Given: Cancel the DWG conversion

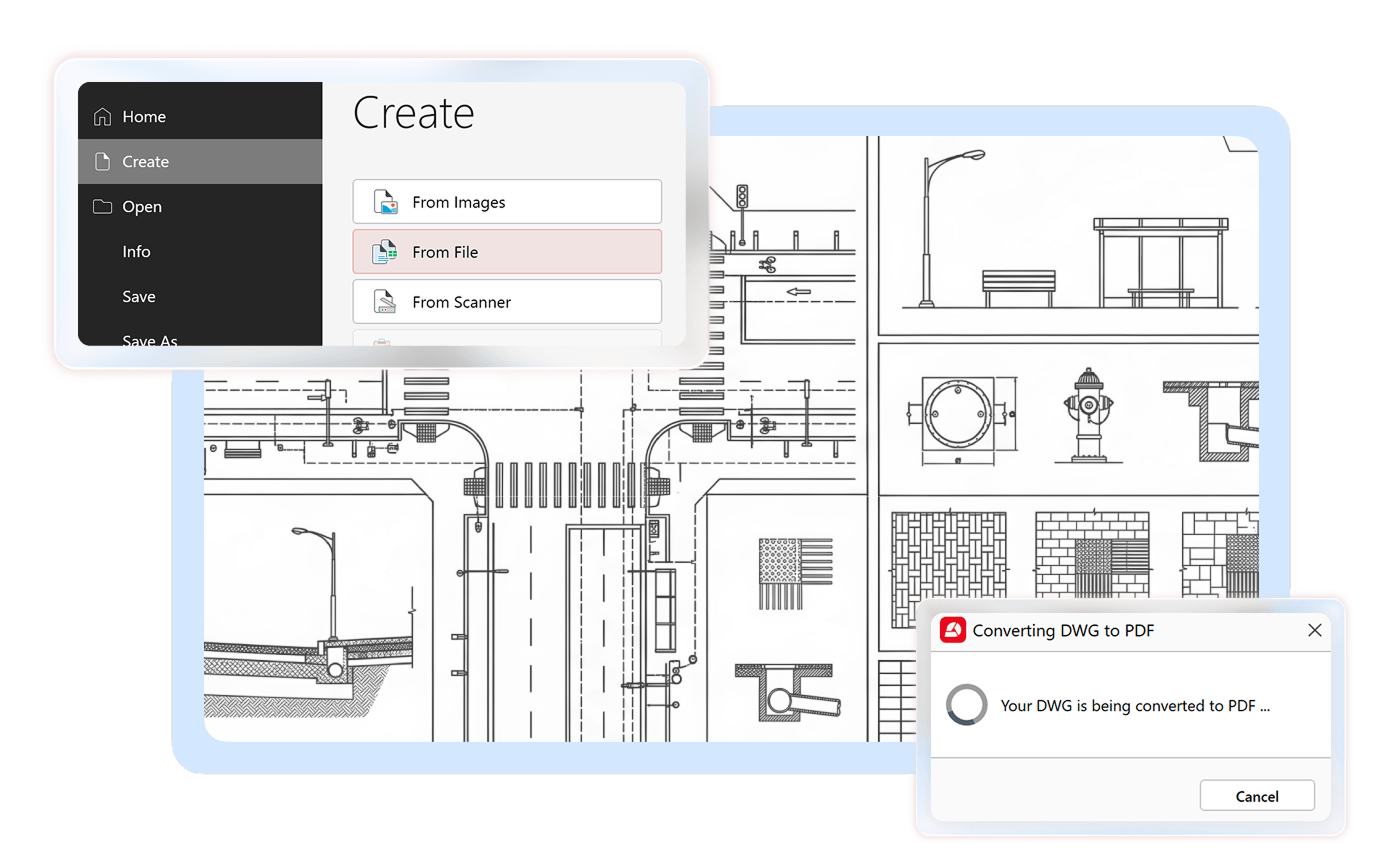Looking at the screenshot, I should point(1257,796).
